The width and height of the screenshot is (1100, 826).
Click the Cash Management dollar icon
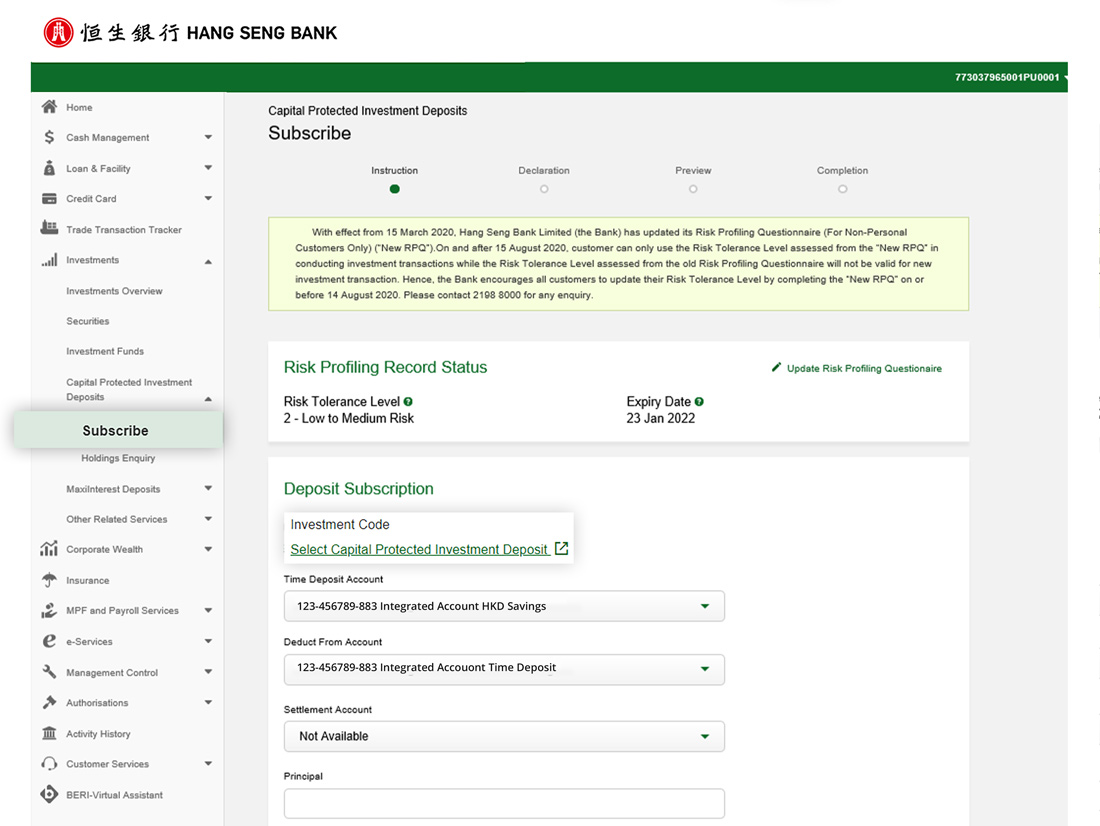click(49, 137)
